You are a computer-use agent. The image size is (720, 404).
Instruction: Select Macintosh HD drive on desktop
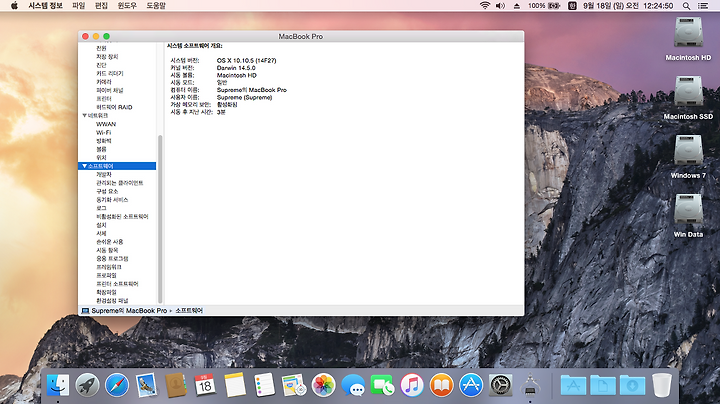(688, 39)
